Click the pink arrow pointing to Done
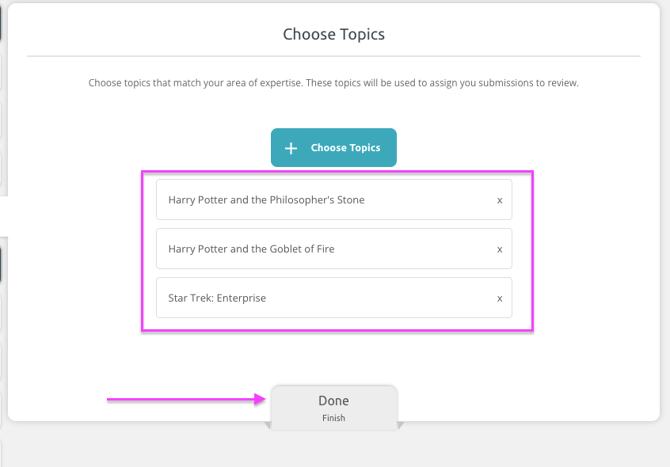Viewport: 670px width, 467px height. [x=186, y=400]
